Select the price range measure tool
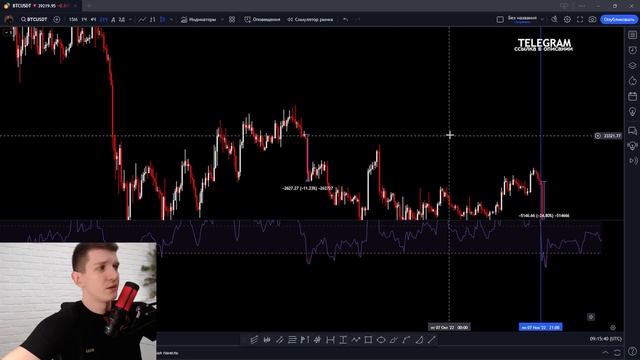 [343, 340]
